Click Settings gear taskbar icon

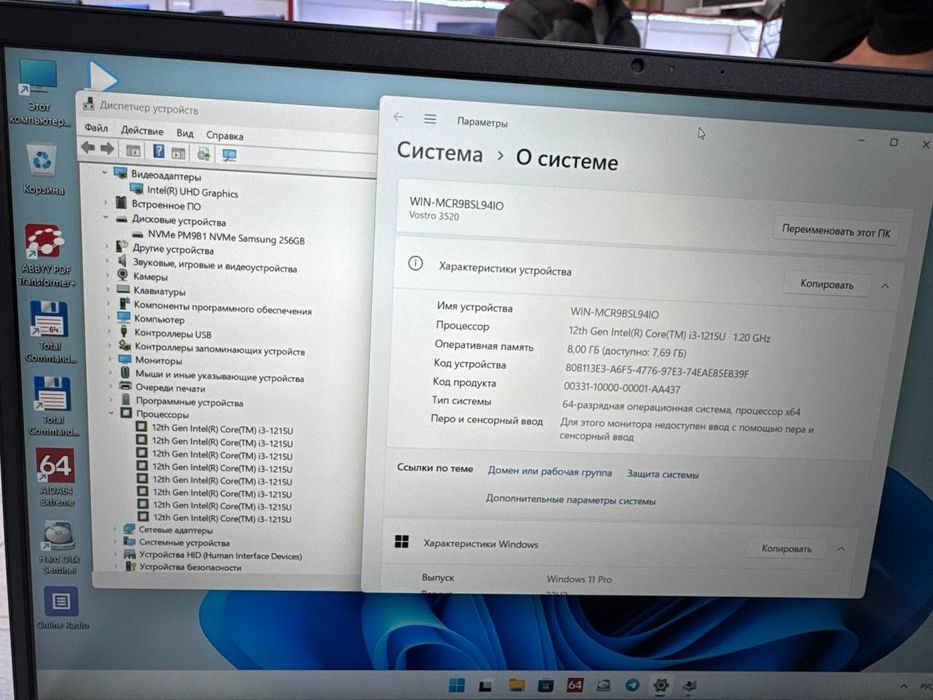pos(660,686)
